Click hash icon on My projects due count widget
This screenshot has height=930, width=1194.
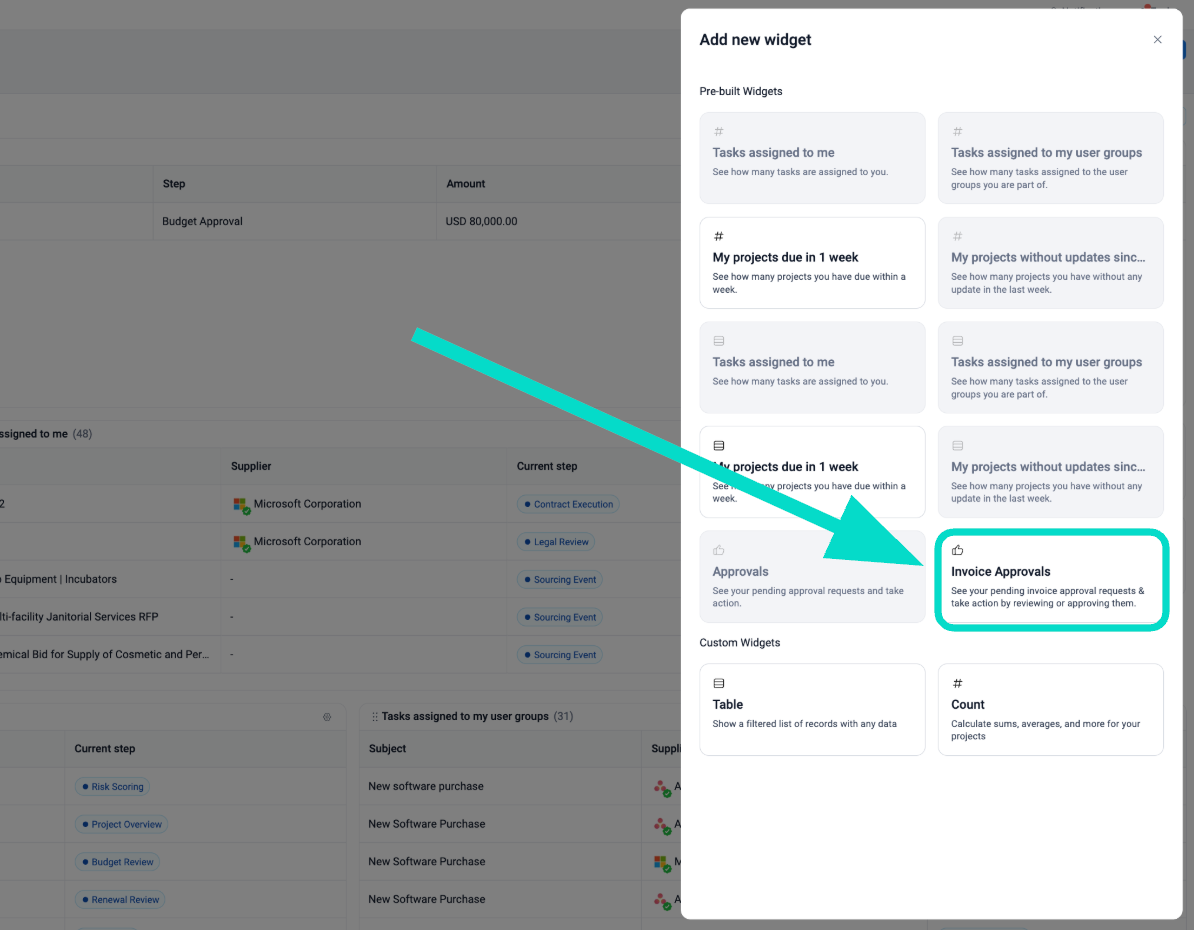point(718,236)
